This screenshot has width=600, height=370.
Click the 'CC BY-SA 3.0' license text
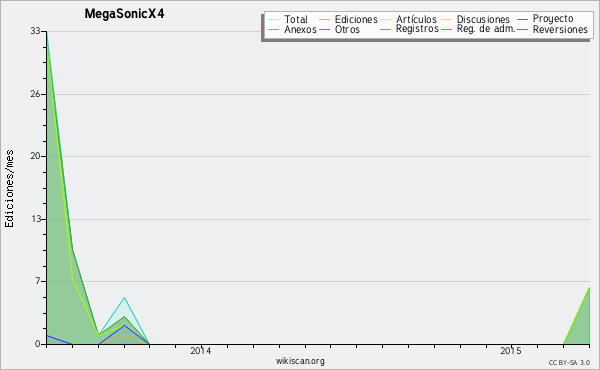pos(569,363)
